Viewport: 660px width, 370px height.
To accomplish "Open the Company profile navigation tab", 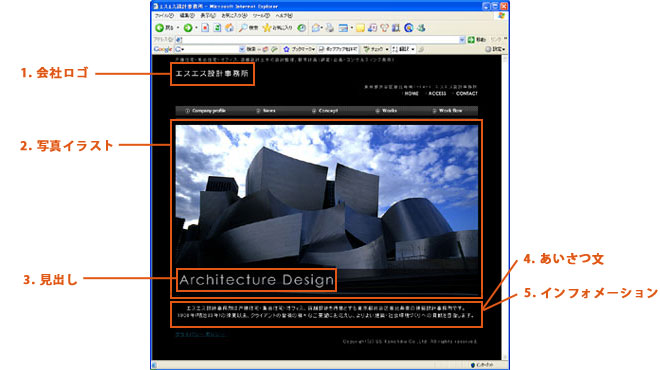I will pos(205,111).
